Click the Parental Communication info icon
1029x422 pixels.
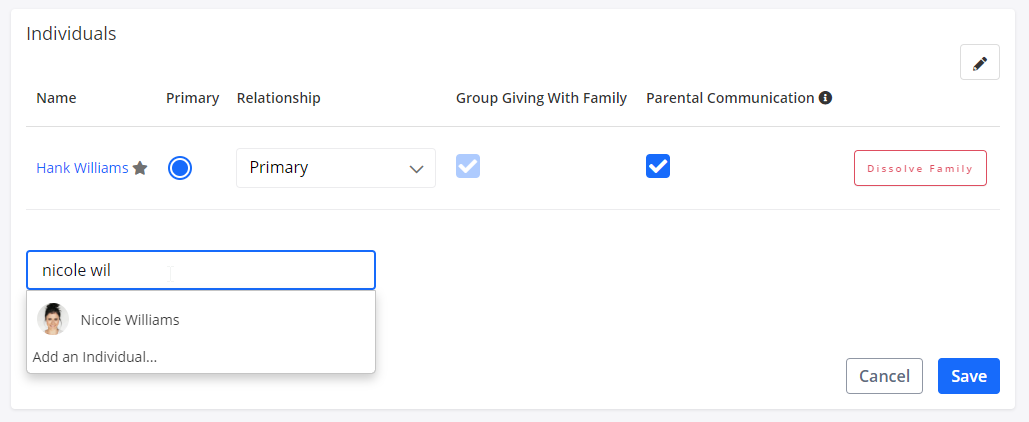[x=825, y=98]
